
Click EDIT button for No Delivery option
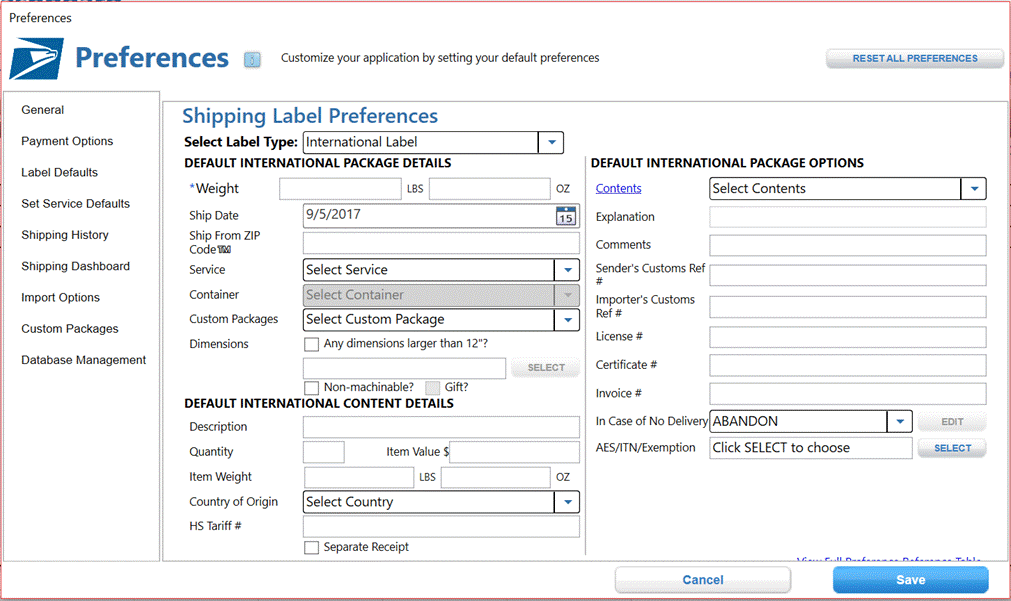pyautogui.click(x=952, y=422)
